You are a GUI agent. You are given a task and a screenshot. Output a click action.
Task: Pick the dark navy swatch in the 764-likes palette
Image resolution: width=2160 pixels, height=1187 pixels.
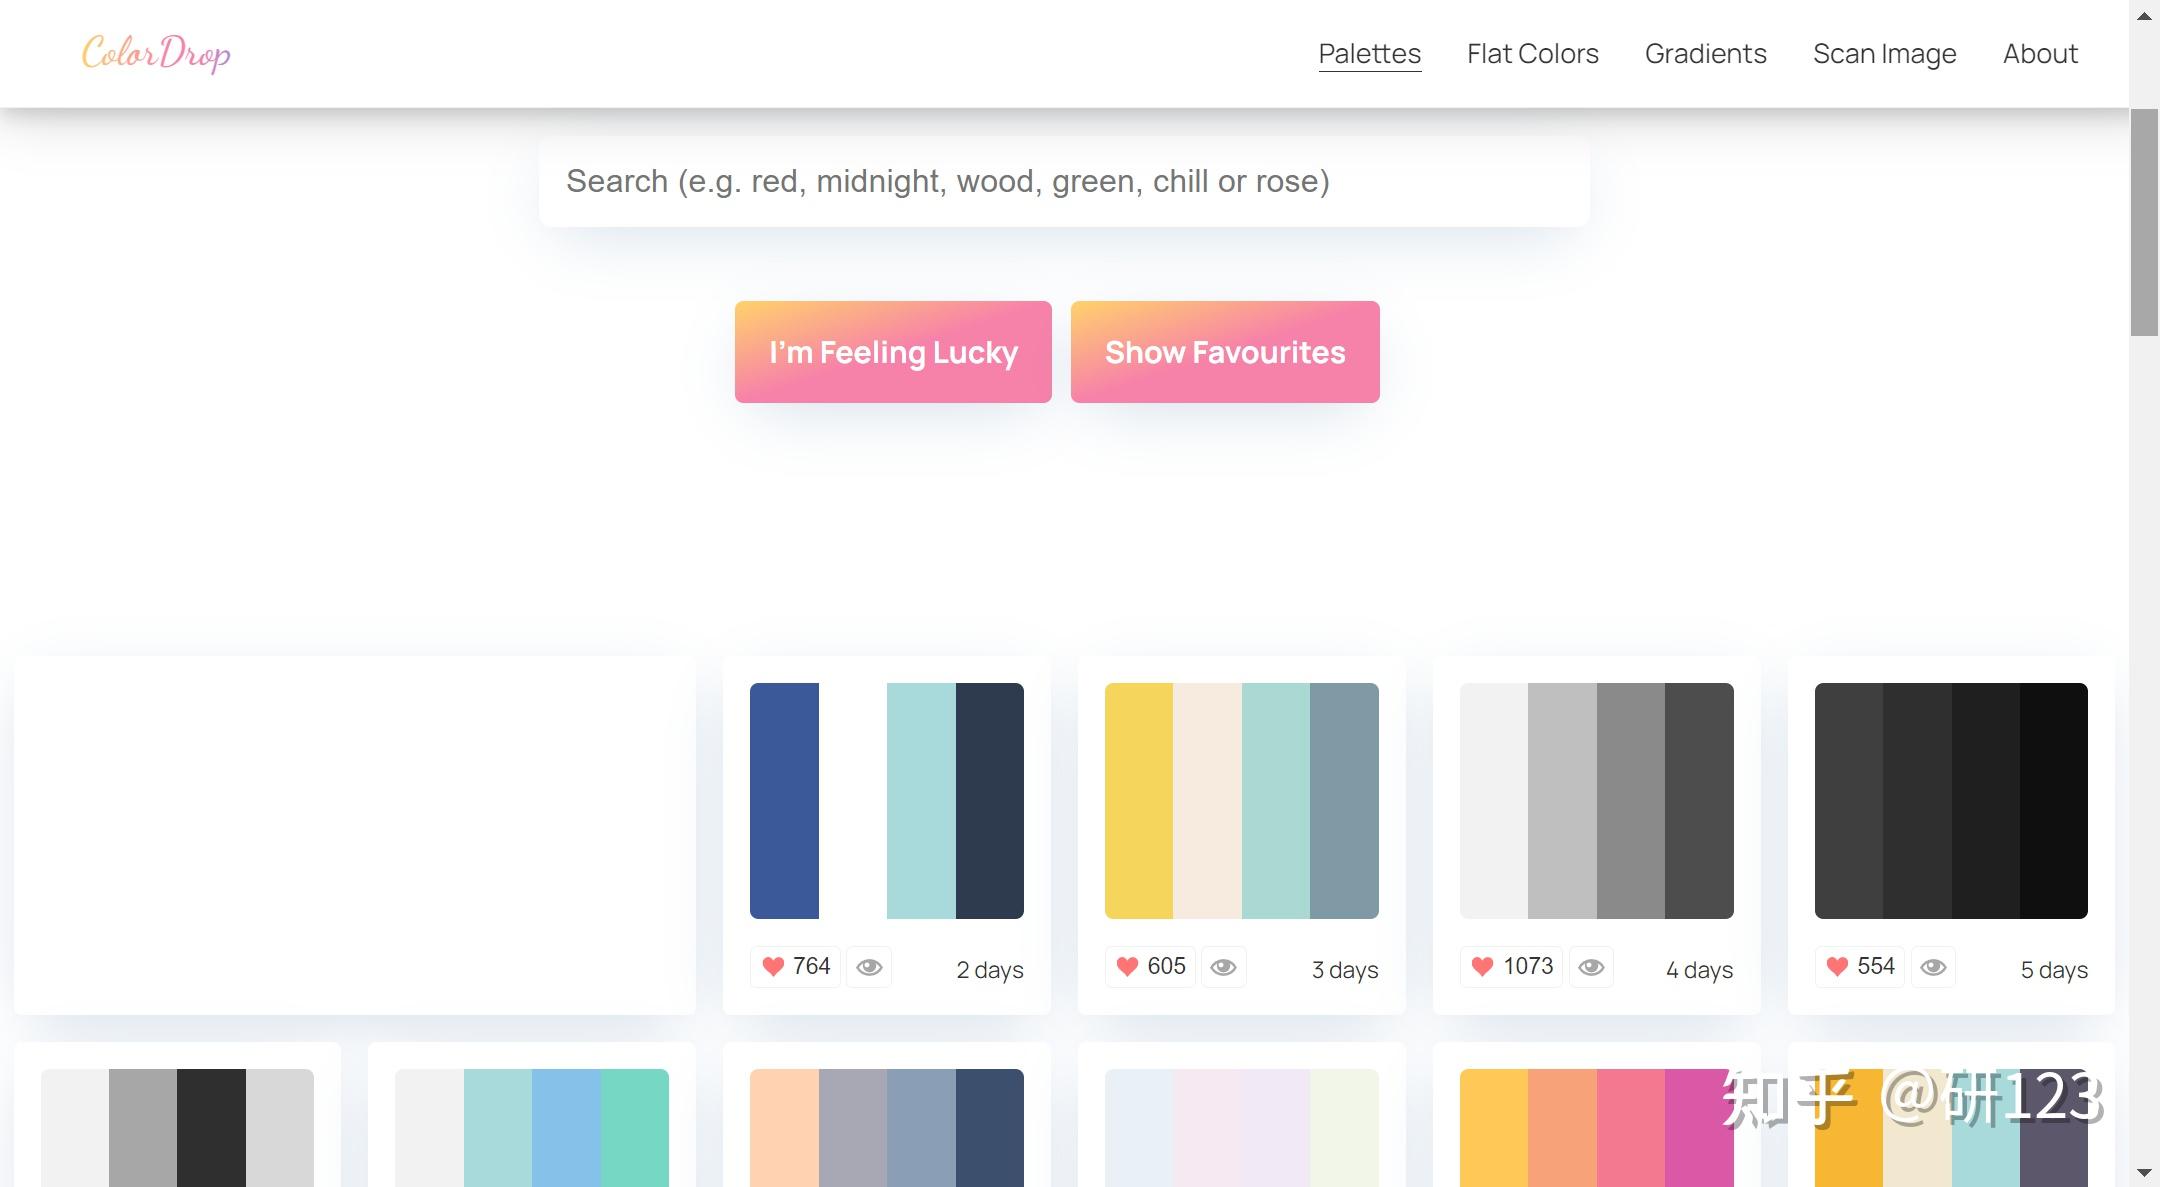click(990, 801)
